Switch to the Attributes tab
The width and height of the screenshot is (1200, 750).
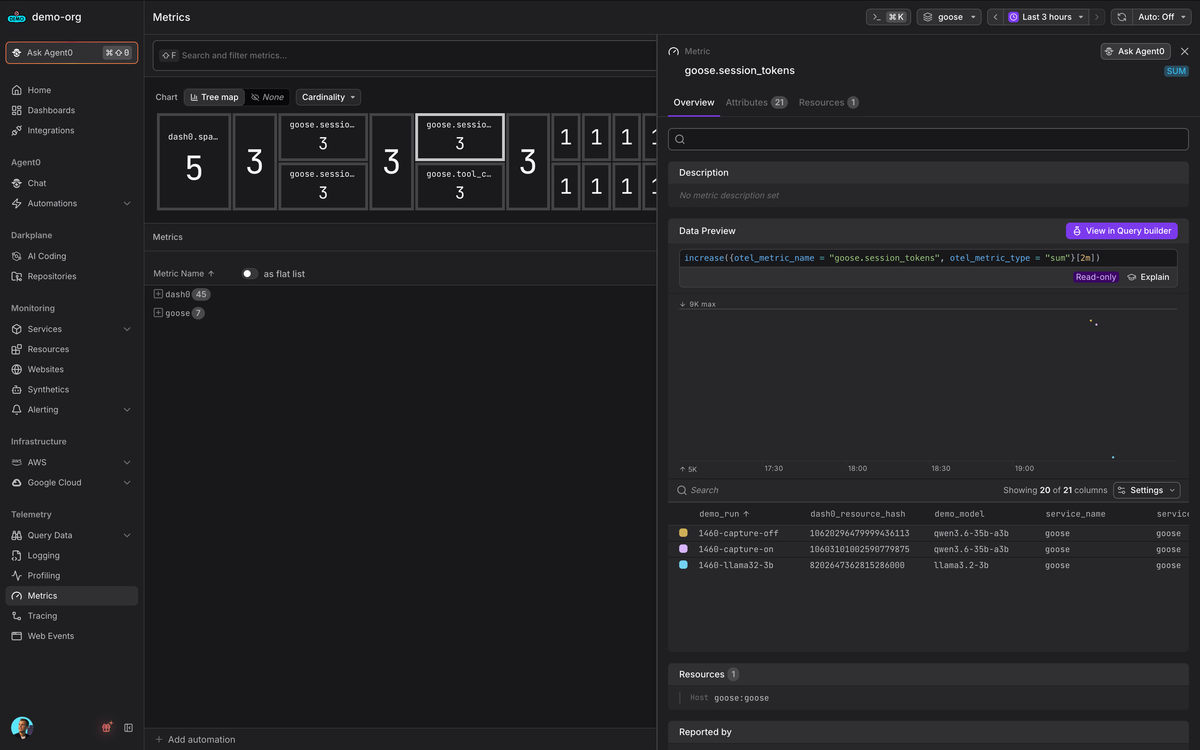pyautogui.click(x=756, y=102)
